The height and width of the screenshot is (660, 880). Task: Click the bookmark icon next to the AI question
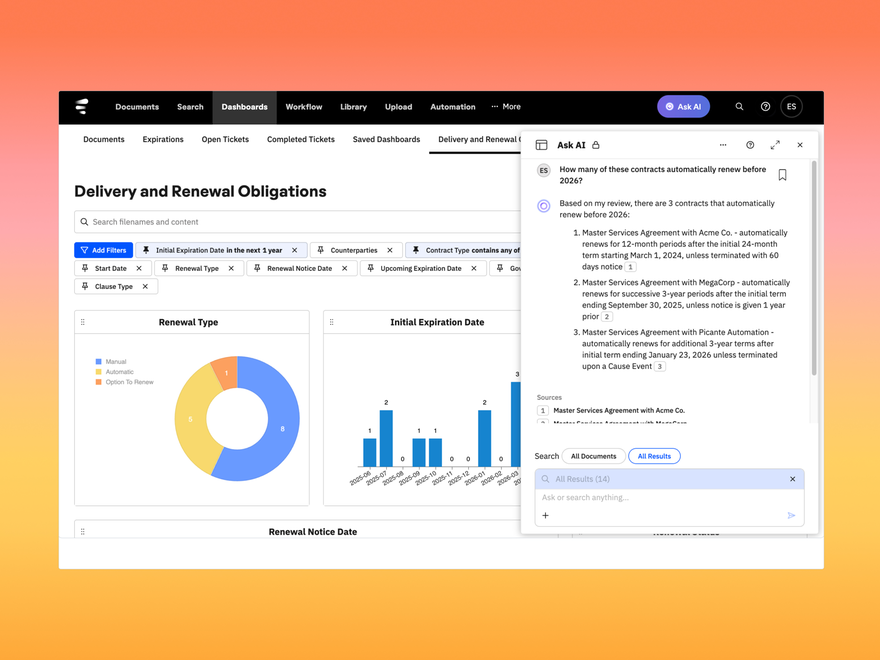tap(783, 173)
